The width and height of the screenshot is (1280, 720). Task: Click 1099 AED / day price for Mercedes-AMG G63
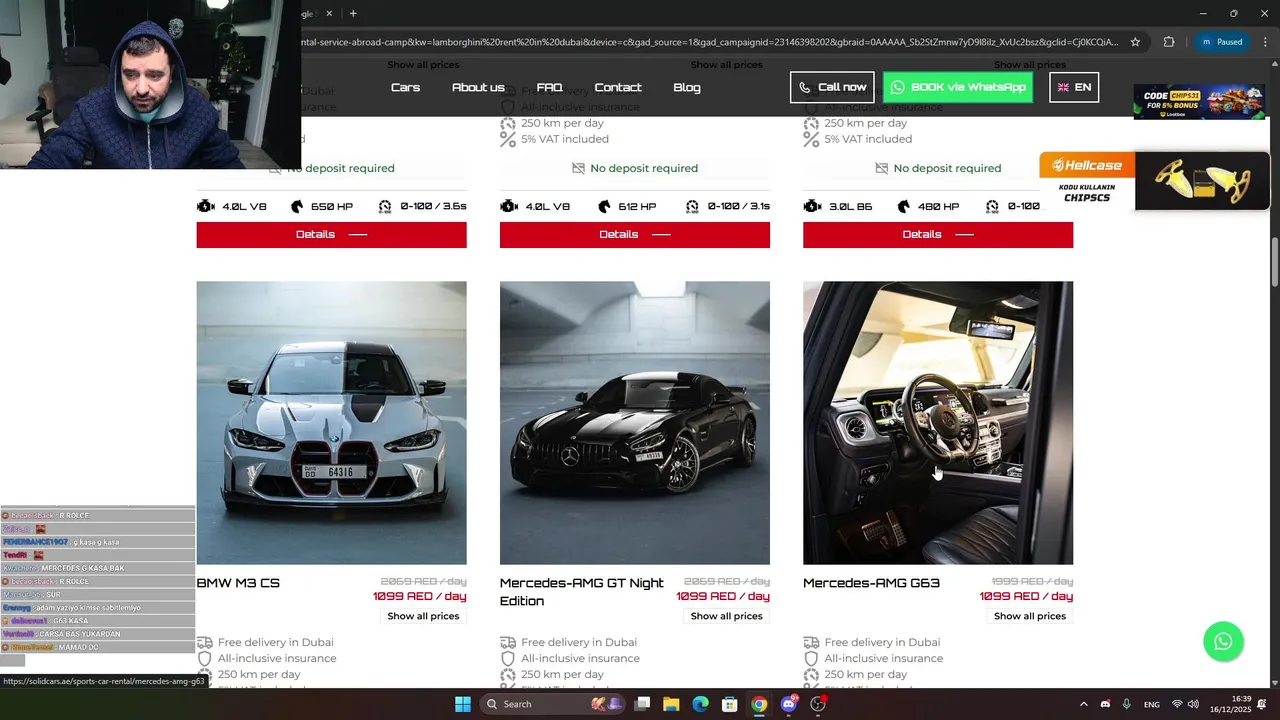(1026, 597)
